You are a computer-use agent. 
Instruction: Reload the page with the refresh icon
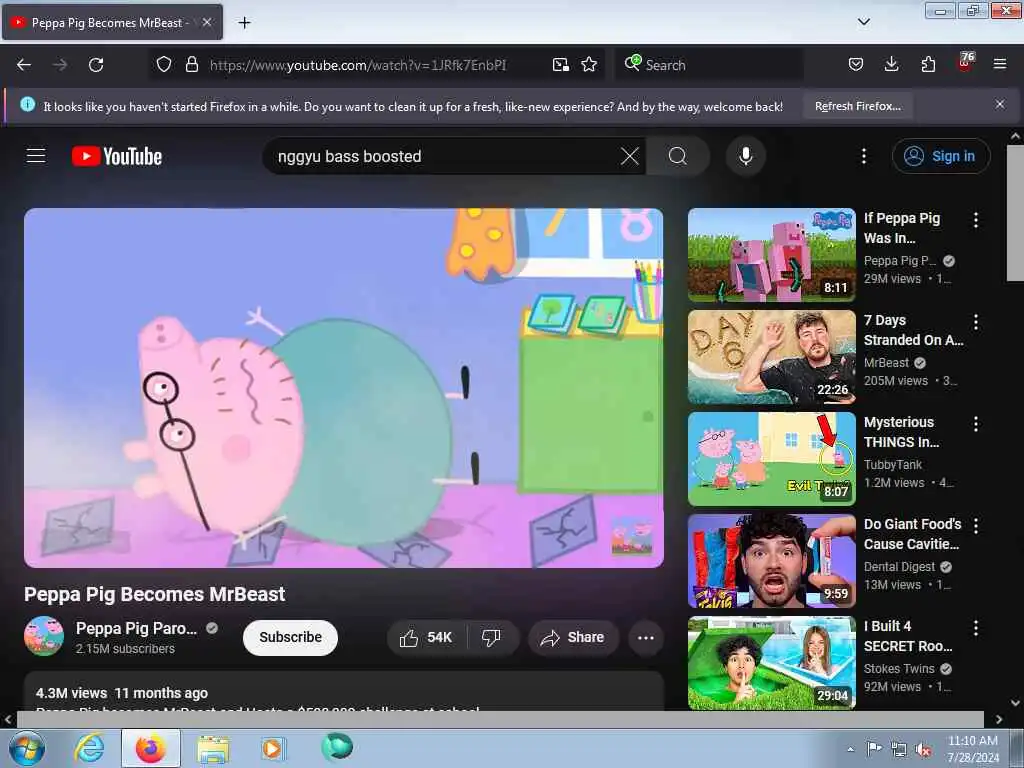coord(96,65)
